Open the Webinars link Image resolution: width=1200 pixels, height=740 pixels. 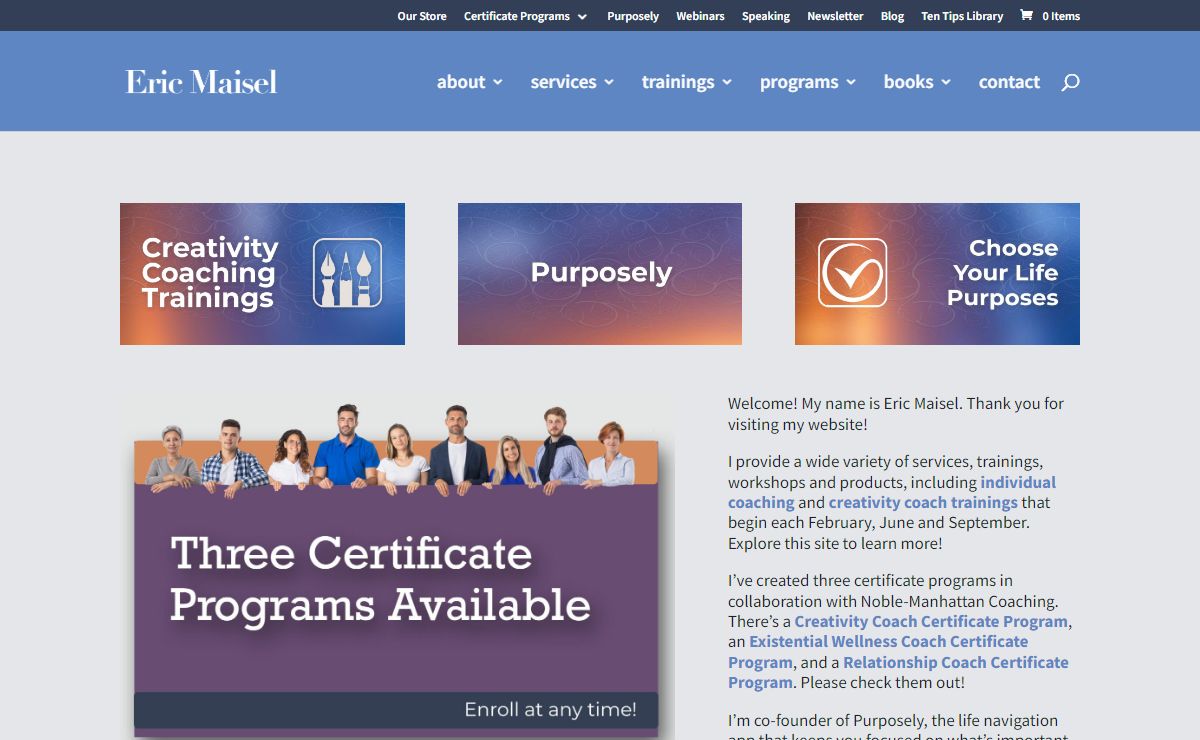pyautogui.click(x=700, y=16)
